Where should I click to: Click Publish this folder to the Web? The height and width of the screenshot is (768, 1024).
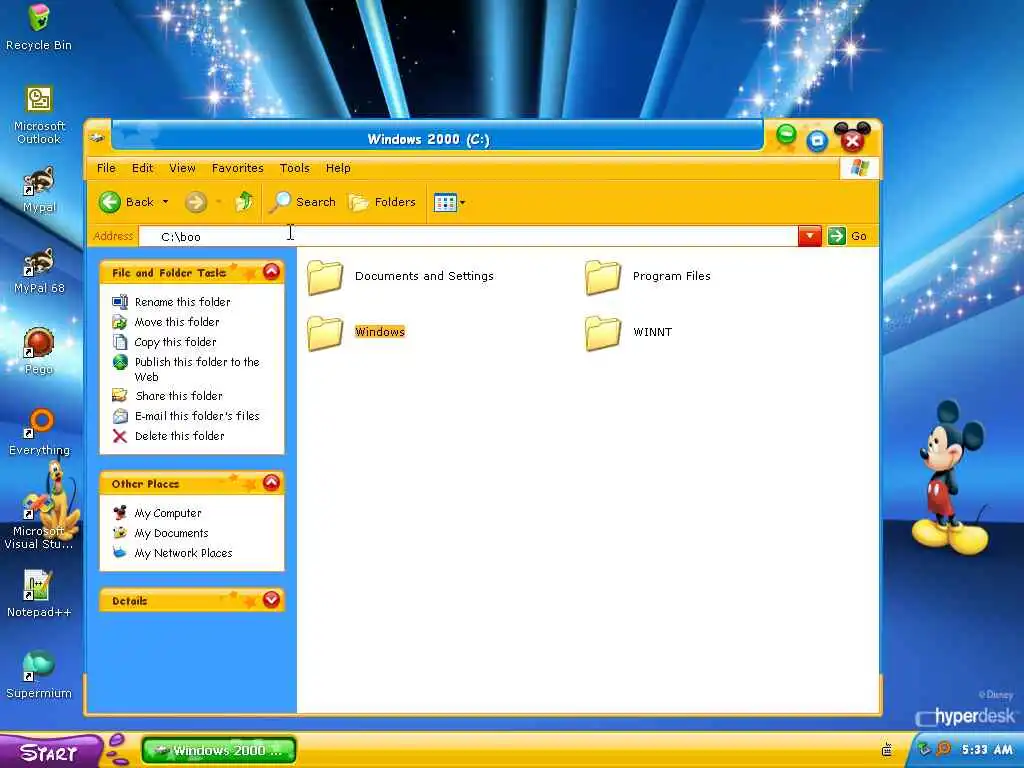point(197,369)
